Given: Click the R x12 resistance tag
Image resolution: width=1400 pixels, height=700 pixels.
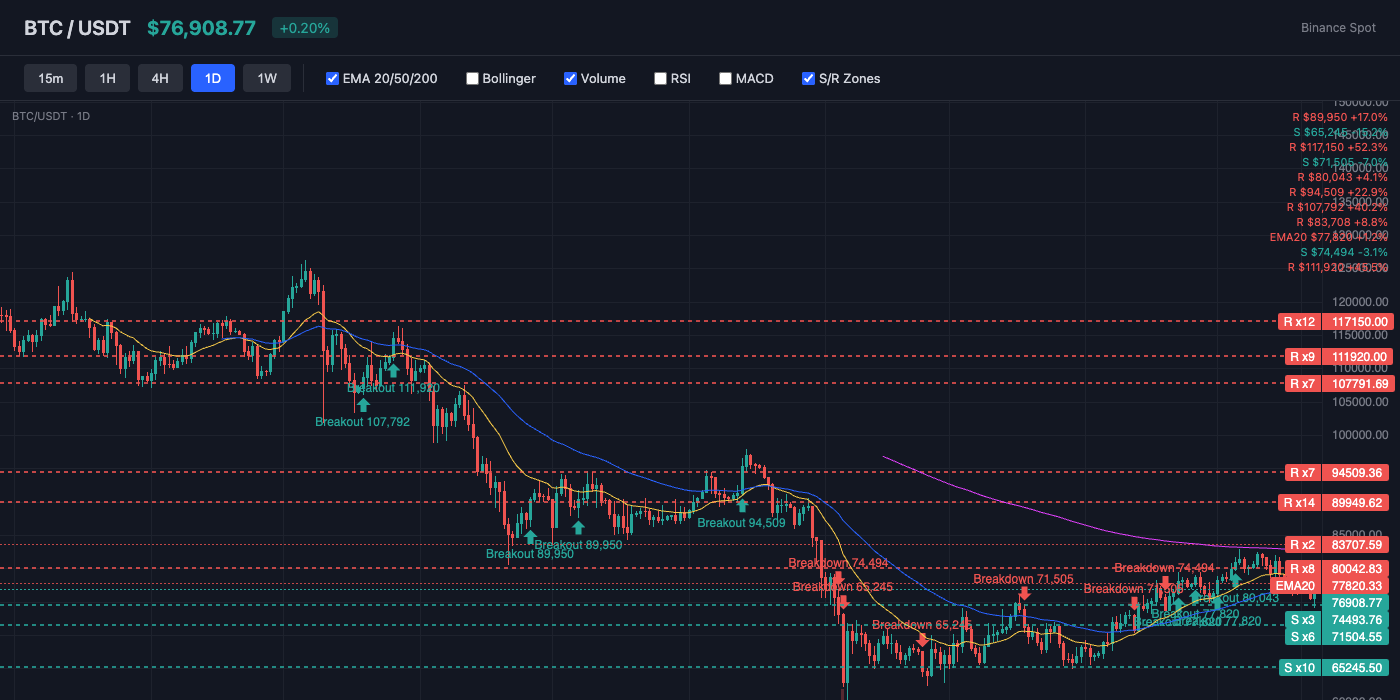Looking at the screenshot, I should click(1299, 322).
